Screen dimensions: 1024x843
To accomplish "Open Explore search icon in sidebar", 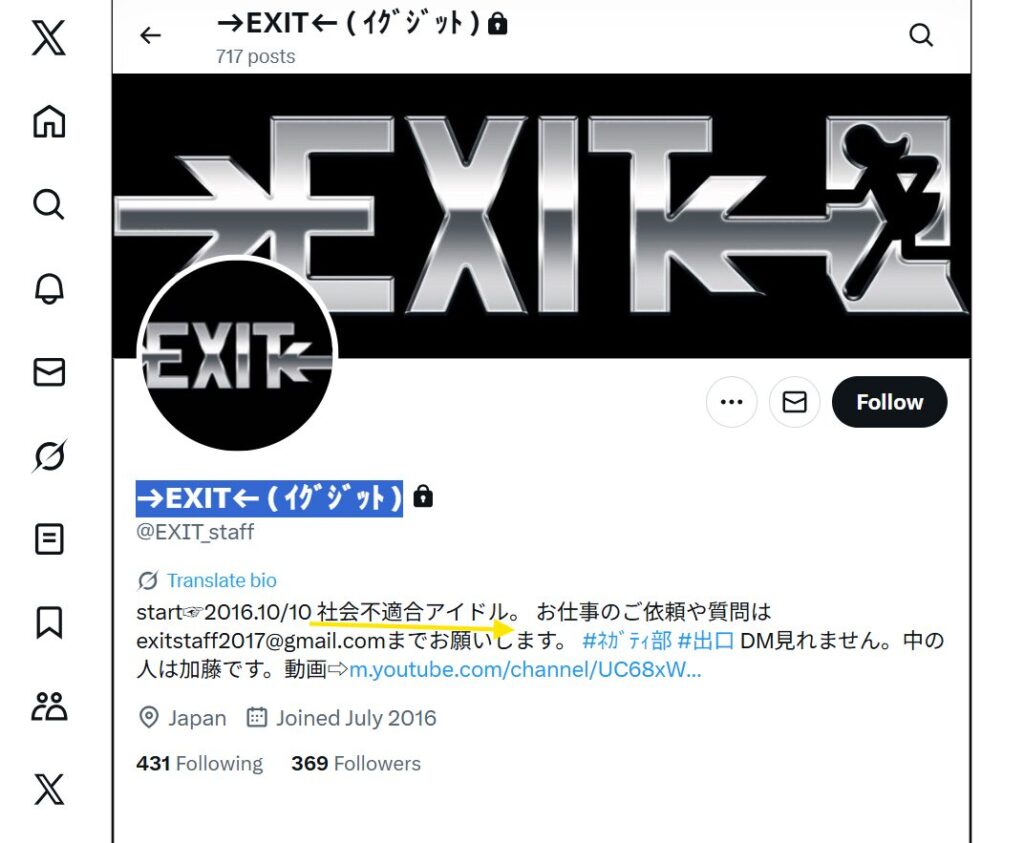I will click(49, 204).
